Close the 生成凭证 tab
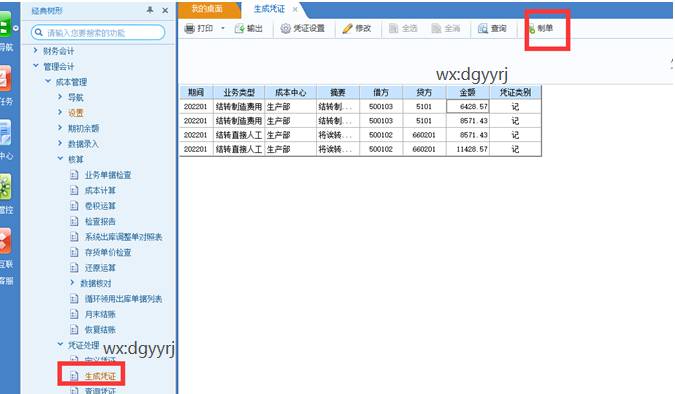Viewport: 675px width, 394px height. (x=295, y=9)
